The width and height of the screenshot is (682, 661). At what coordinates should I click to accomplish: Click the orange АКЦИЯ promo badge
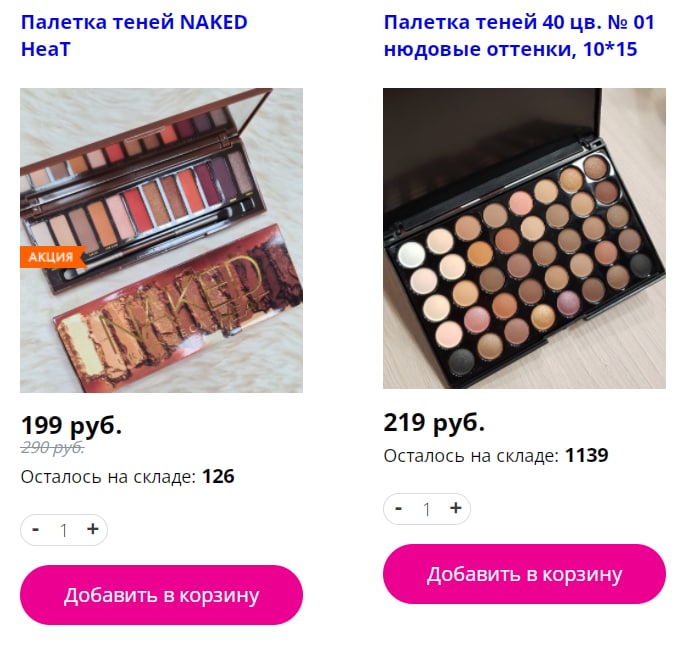click(52, 257)
